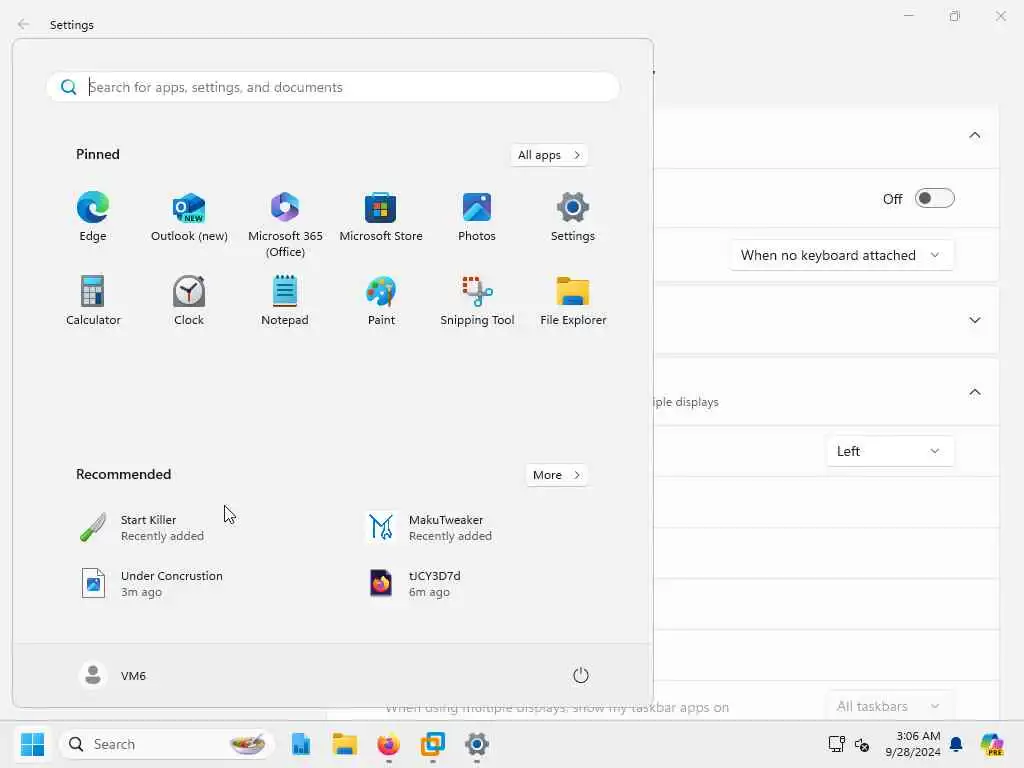The width and height of the screenshot is (1024, 768).
Task: Open File Explorer pinned app
Action: [573, 301]
